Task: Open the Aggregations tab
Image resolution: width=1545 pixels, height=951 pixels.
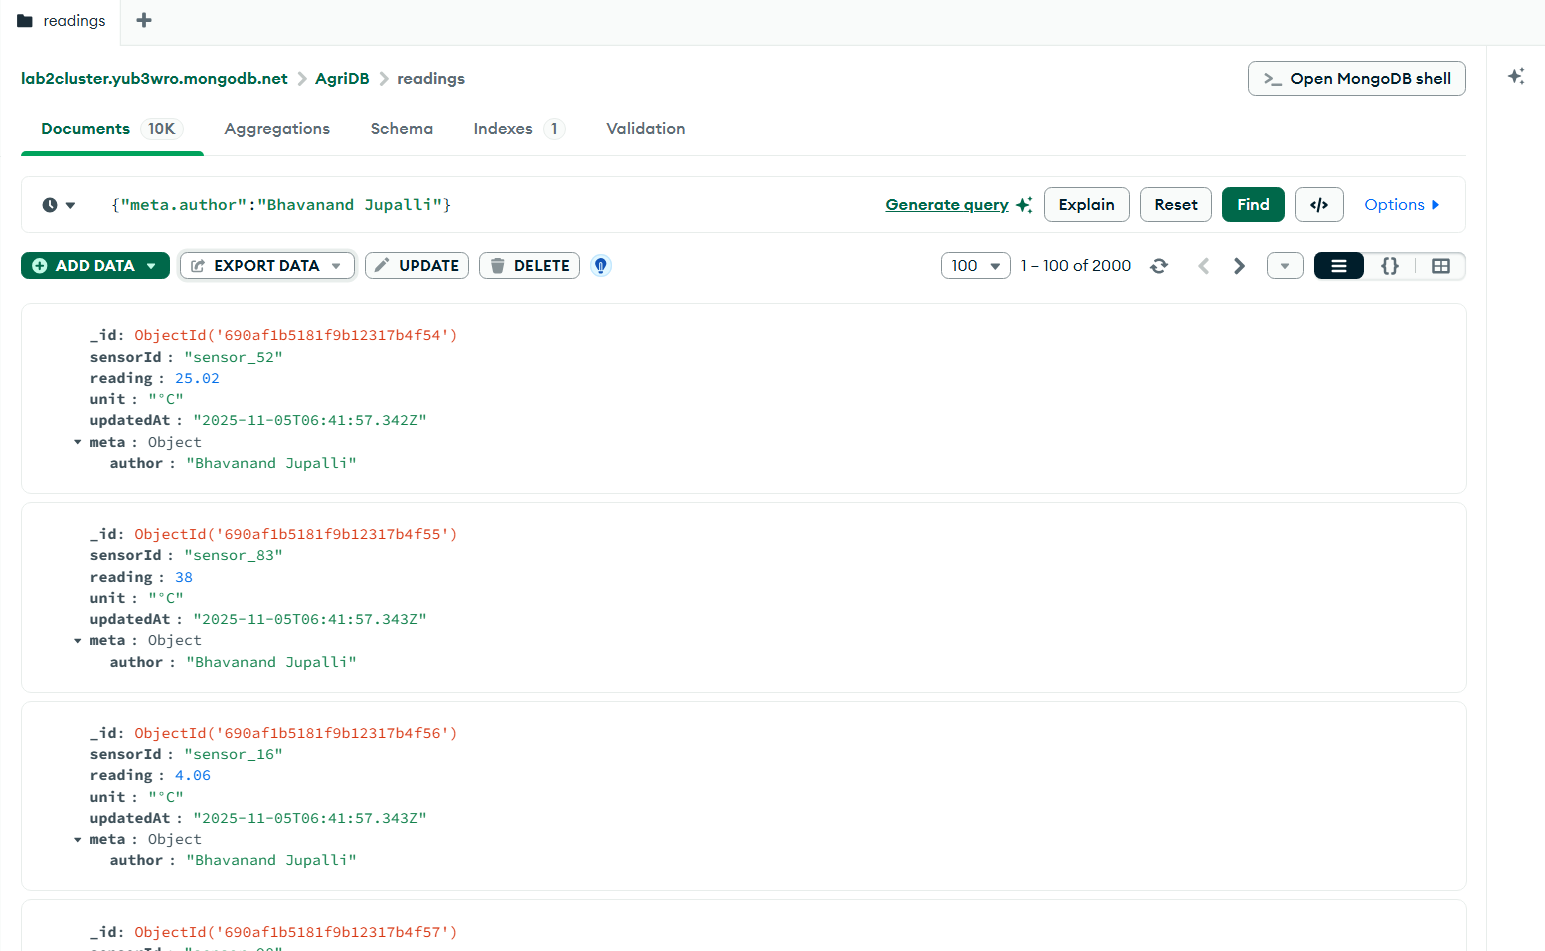Action: pos(277,129)
